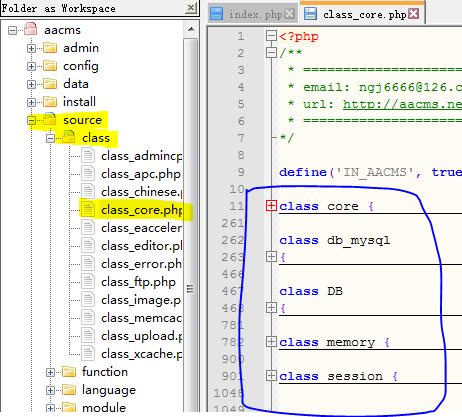Click the save icon on index.php tab
The width and height of the screenshot is (462, 417).
click(x=217, y=14)
